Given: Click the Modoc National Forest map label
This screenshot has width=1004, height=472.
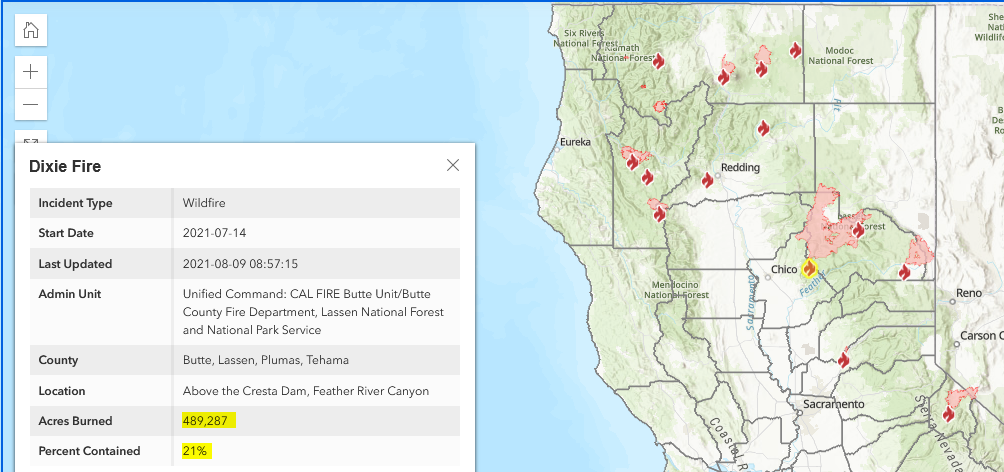Looking at the screenshot, I should point(841,56).
